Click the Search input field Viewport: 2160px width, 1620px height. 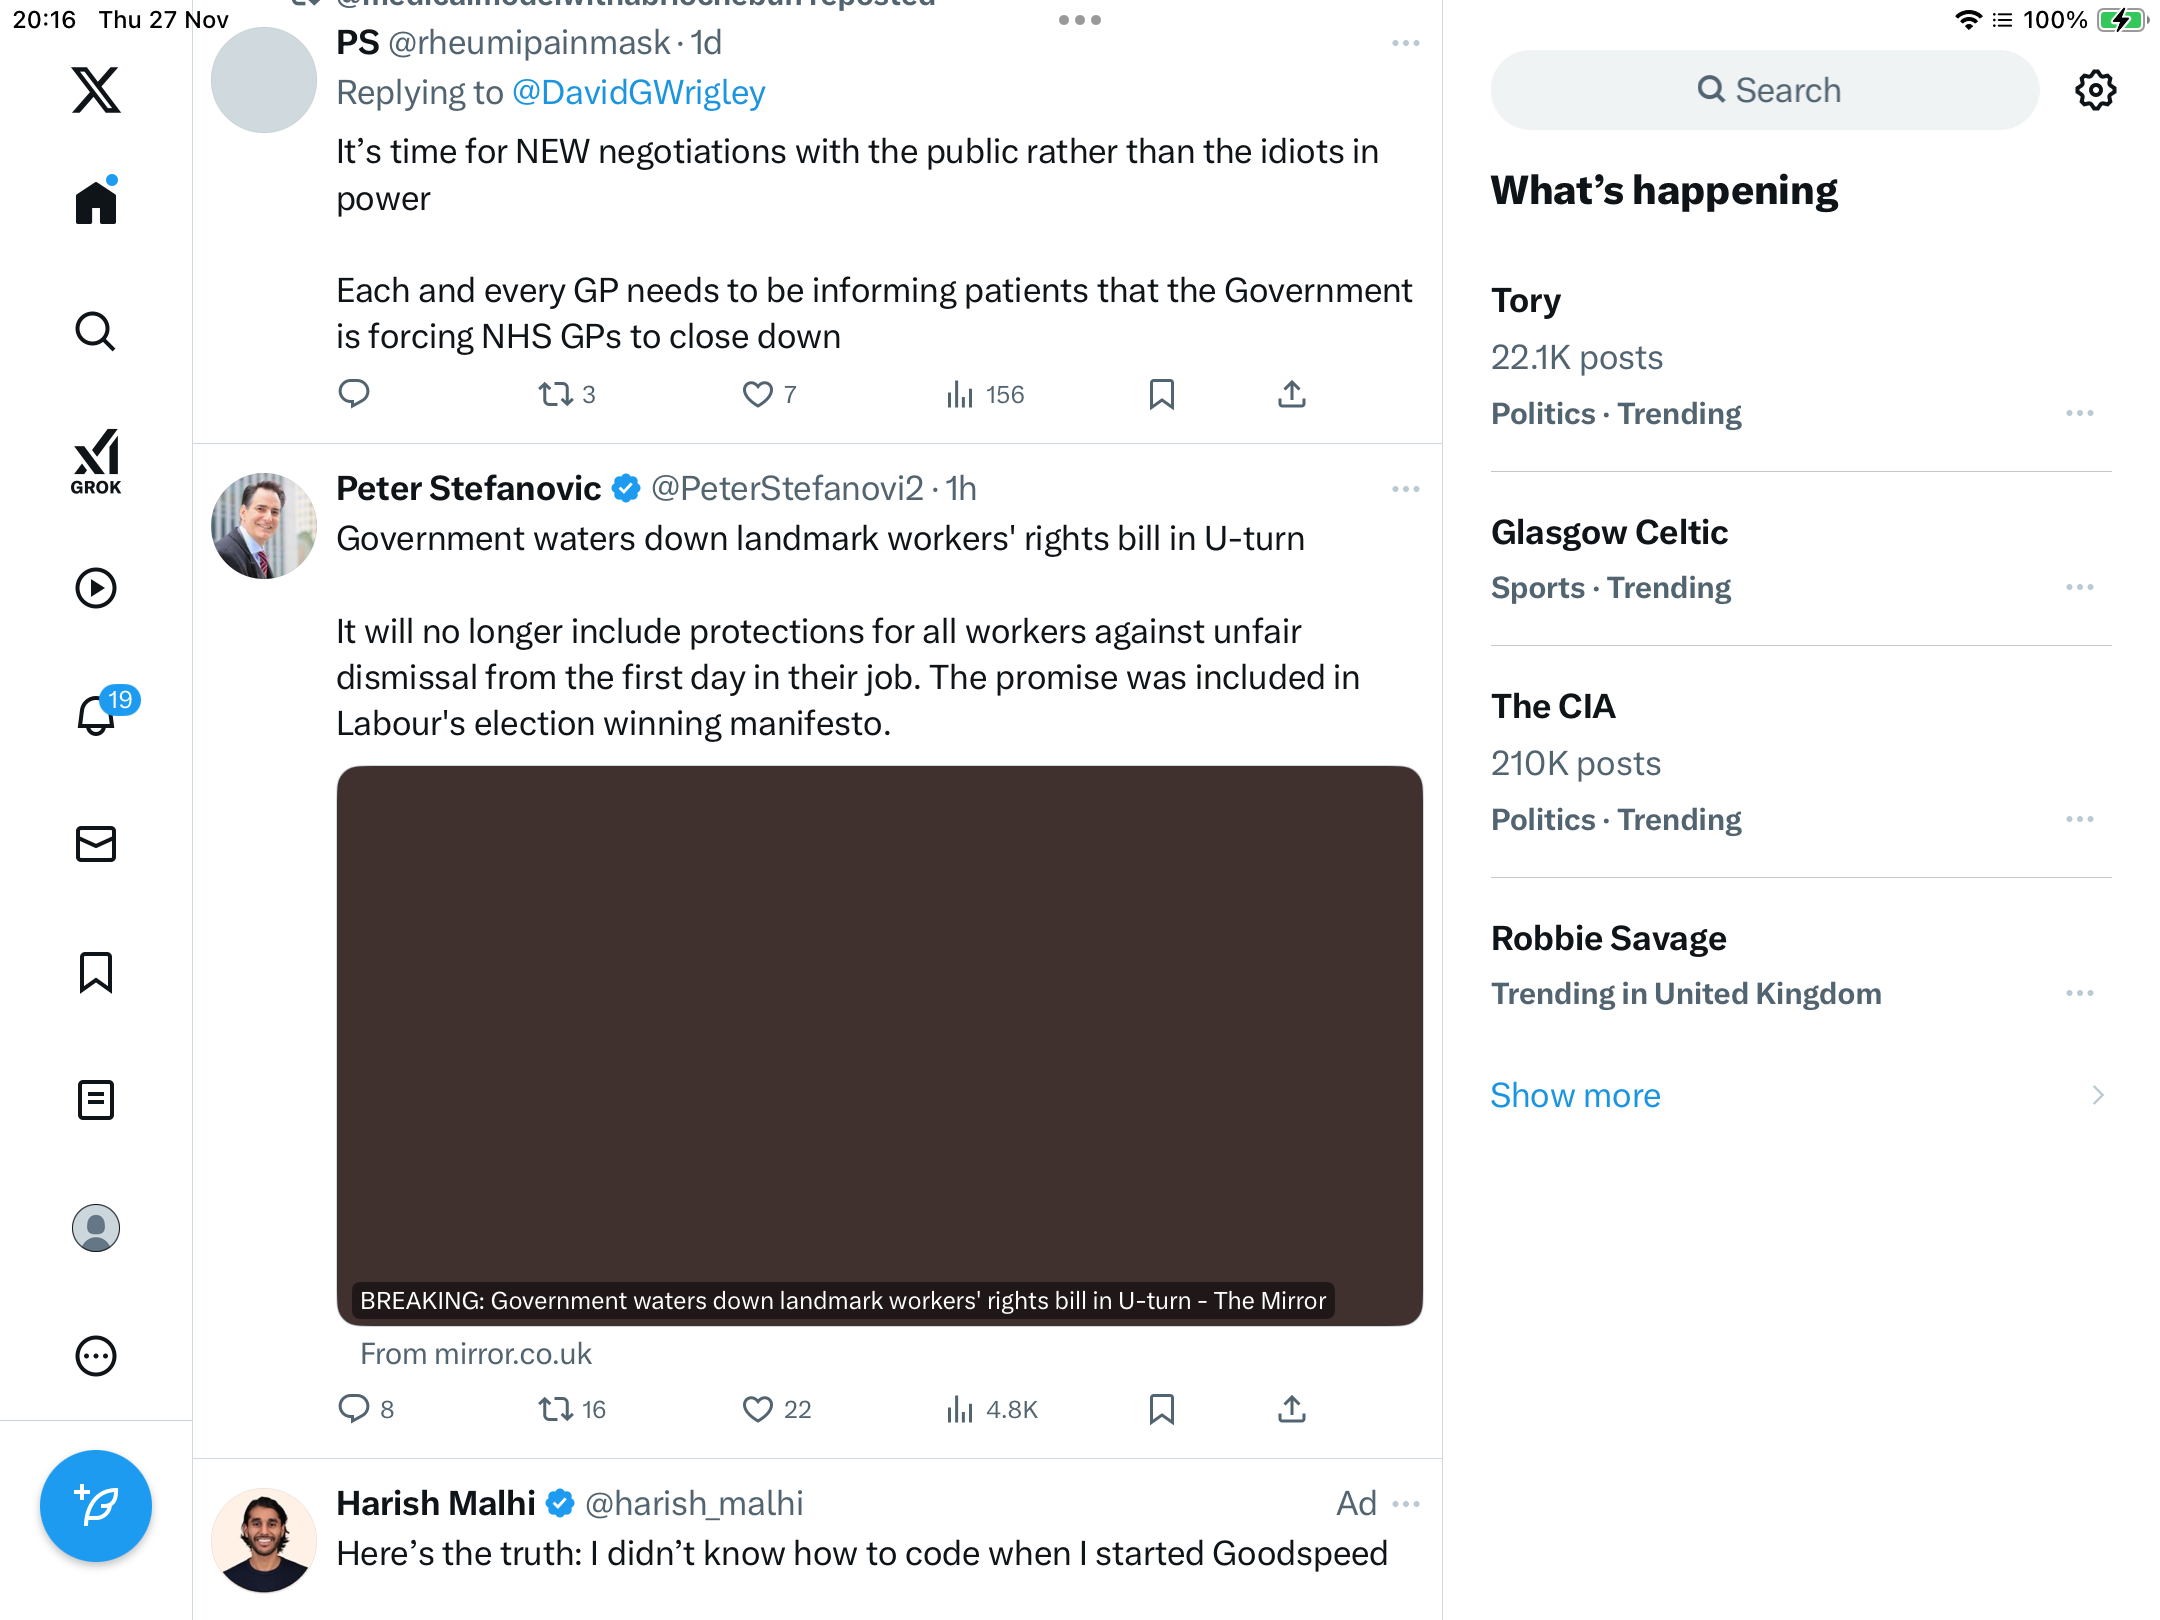click(x=1765, y=91)
